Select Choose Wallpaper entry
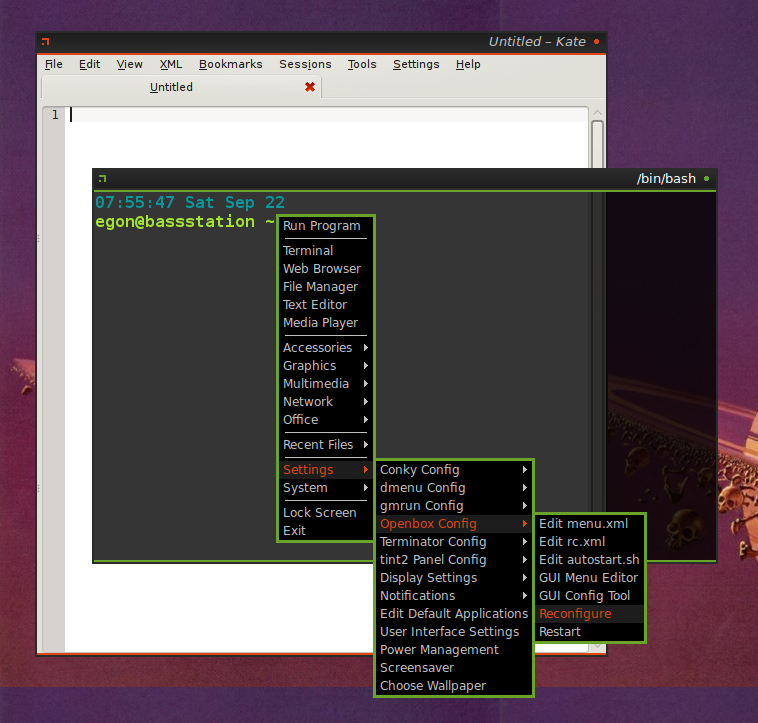 pos(454,685)
